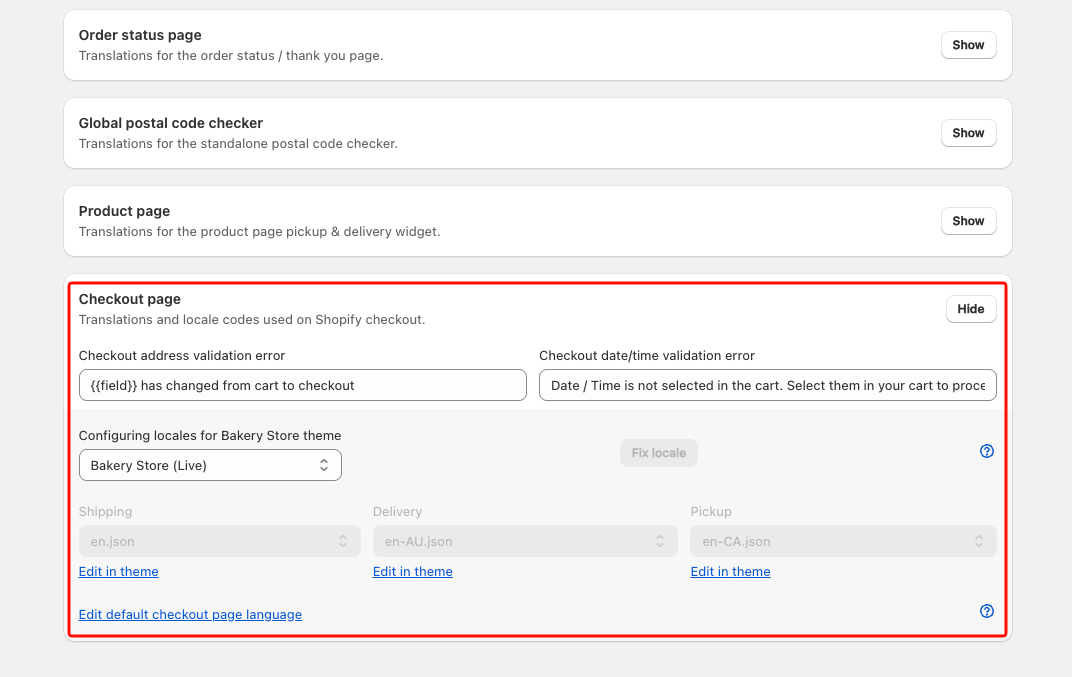
Task: Click the Fix locale button
Action: (x=658, y=453)
